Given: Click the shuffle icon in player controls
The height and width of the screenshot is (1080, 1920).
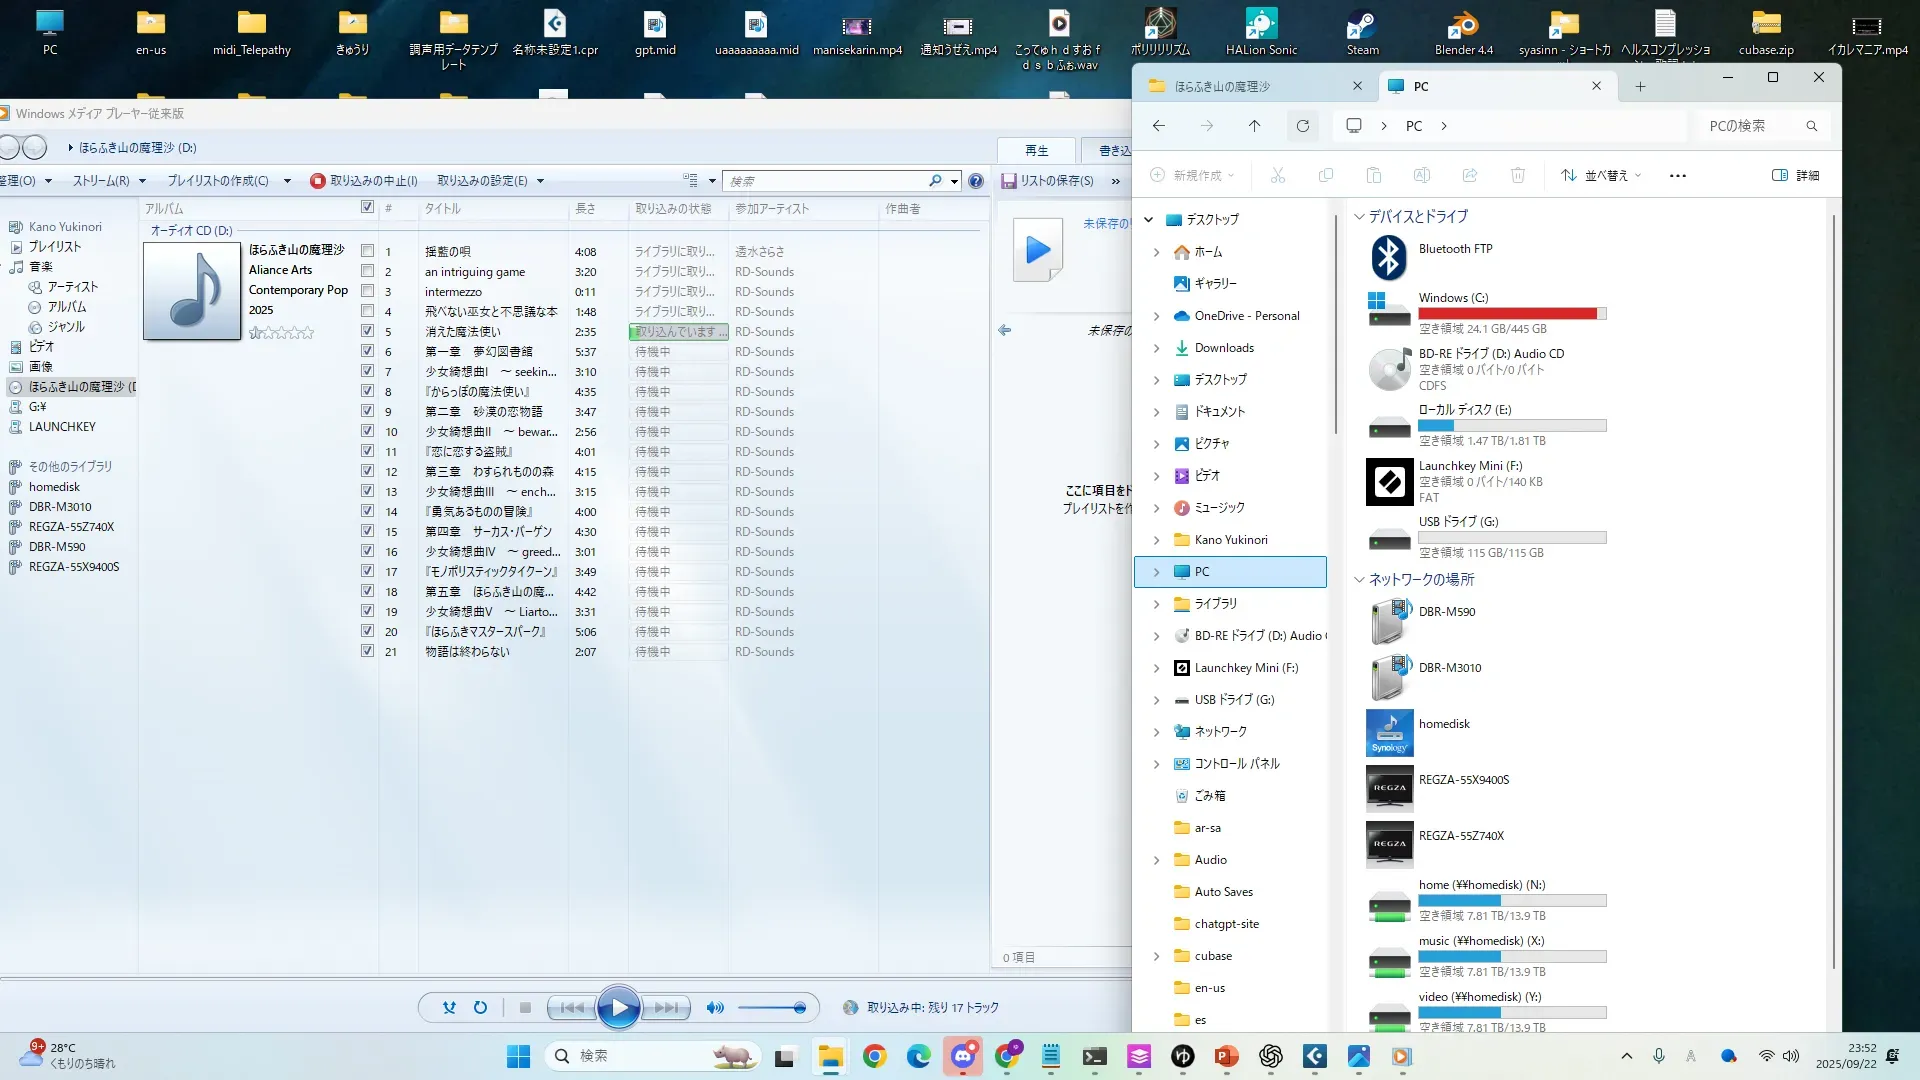Looking at the screenshot, I should [x=449, y=1008].
